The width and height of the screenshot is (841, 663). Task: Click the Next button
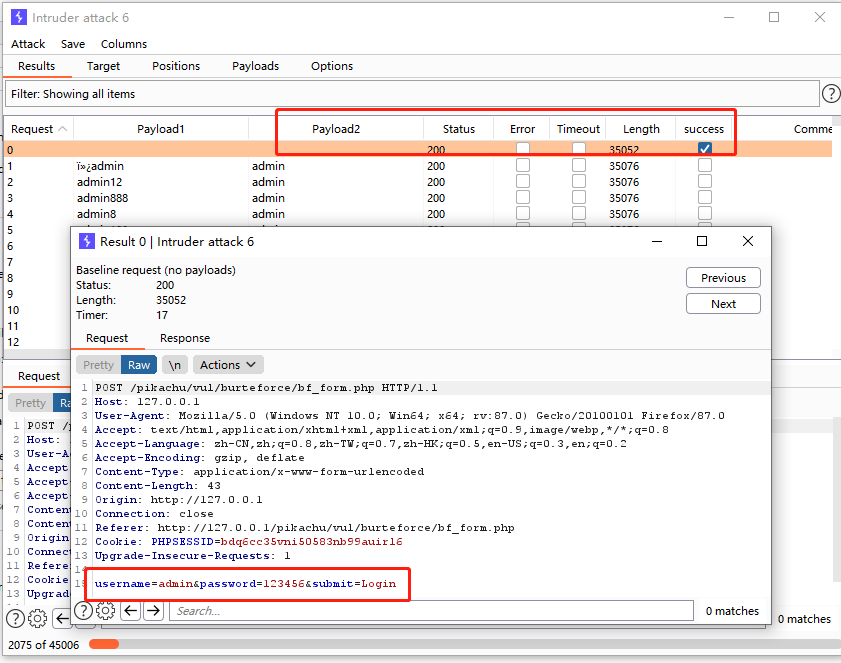(723, 303)
